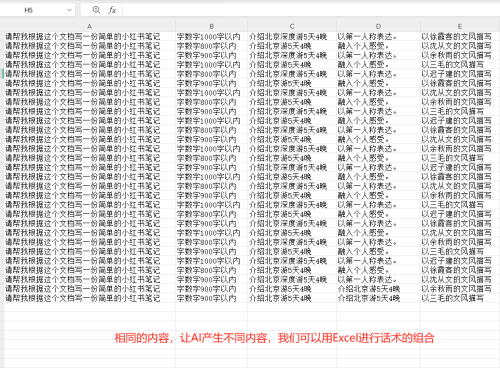
Task: Click '字数字800字以内' in the 三毛 row
Action: tap(207, 158)
